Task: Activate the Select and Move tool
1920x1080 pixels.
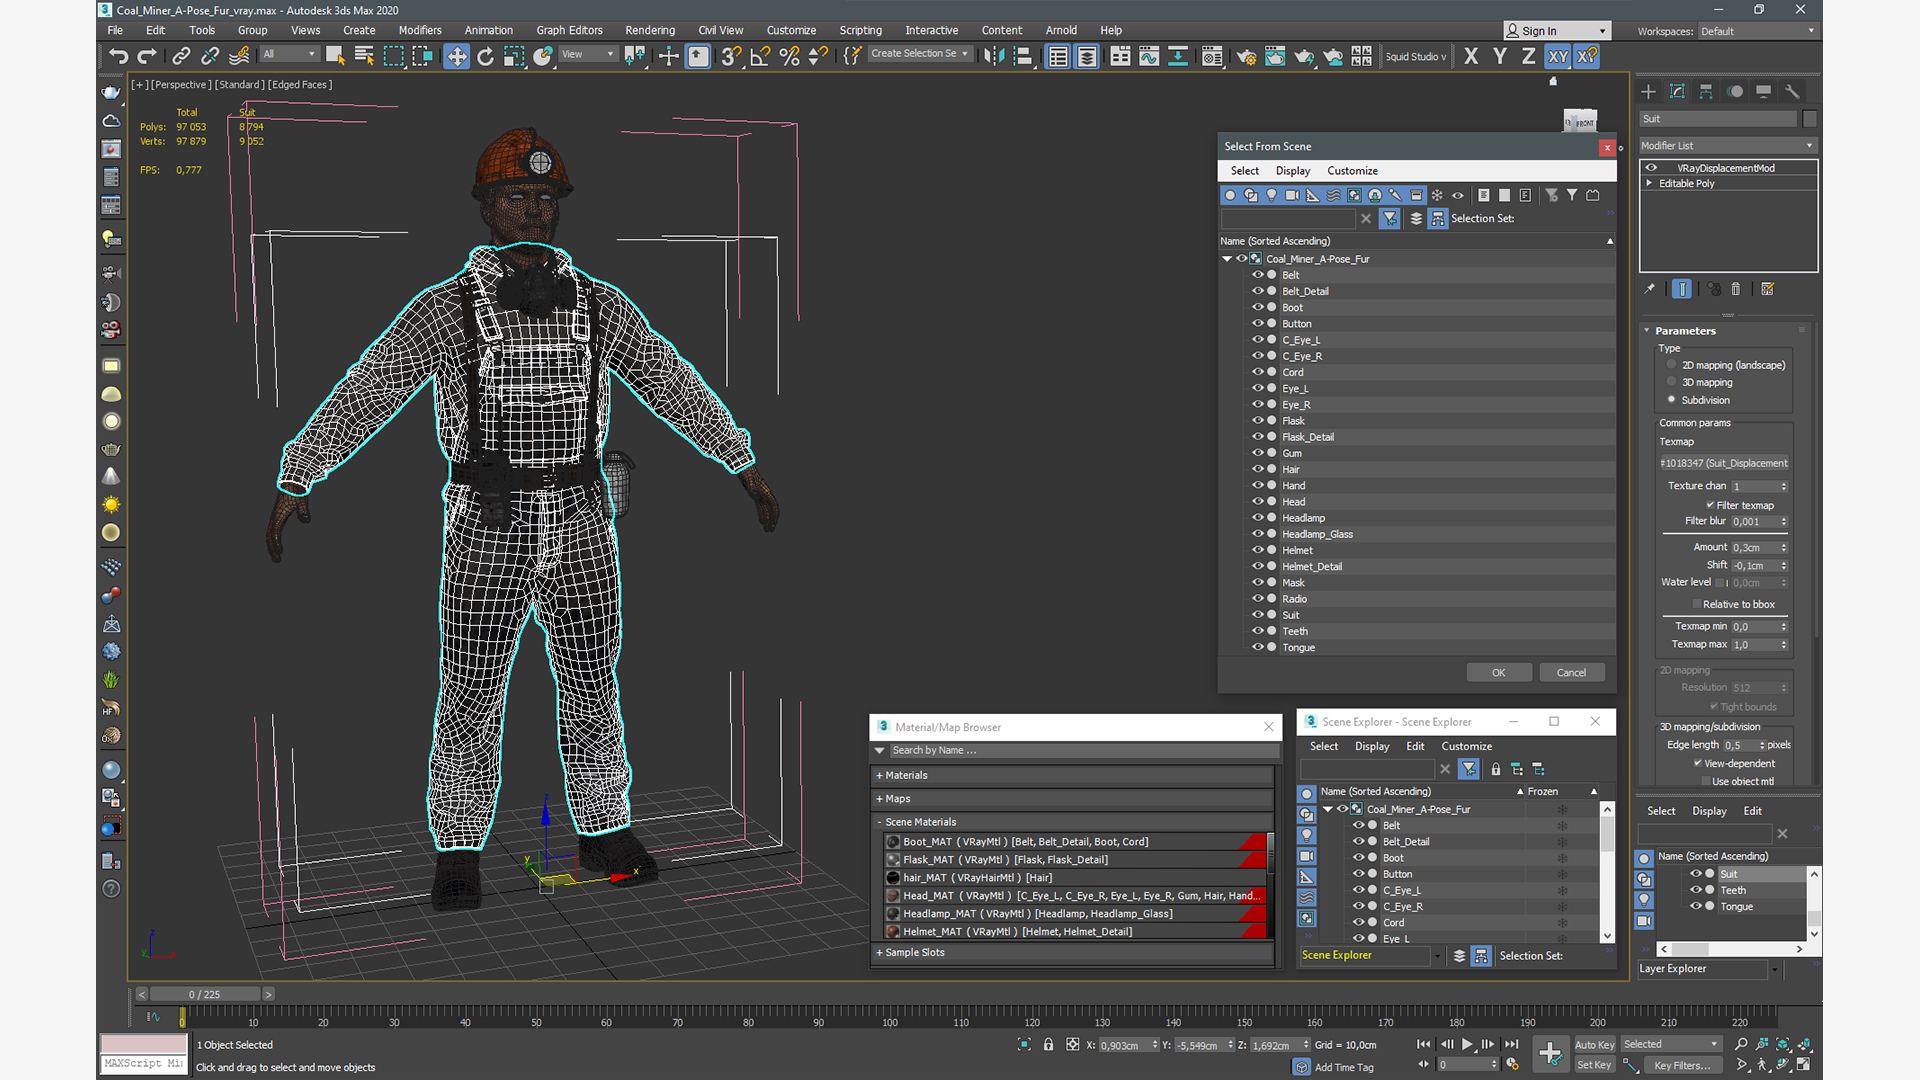Action: pos(456,56)
